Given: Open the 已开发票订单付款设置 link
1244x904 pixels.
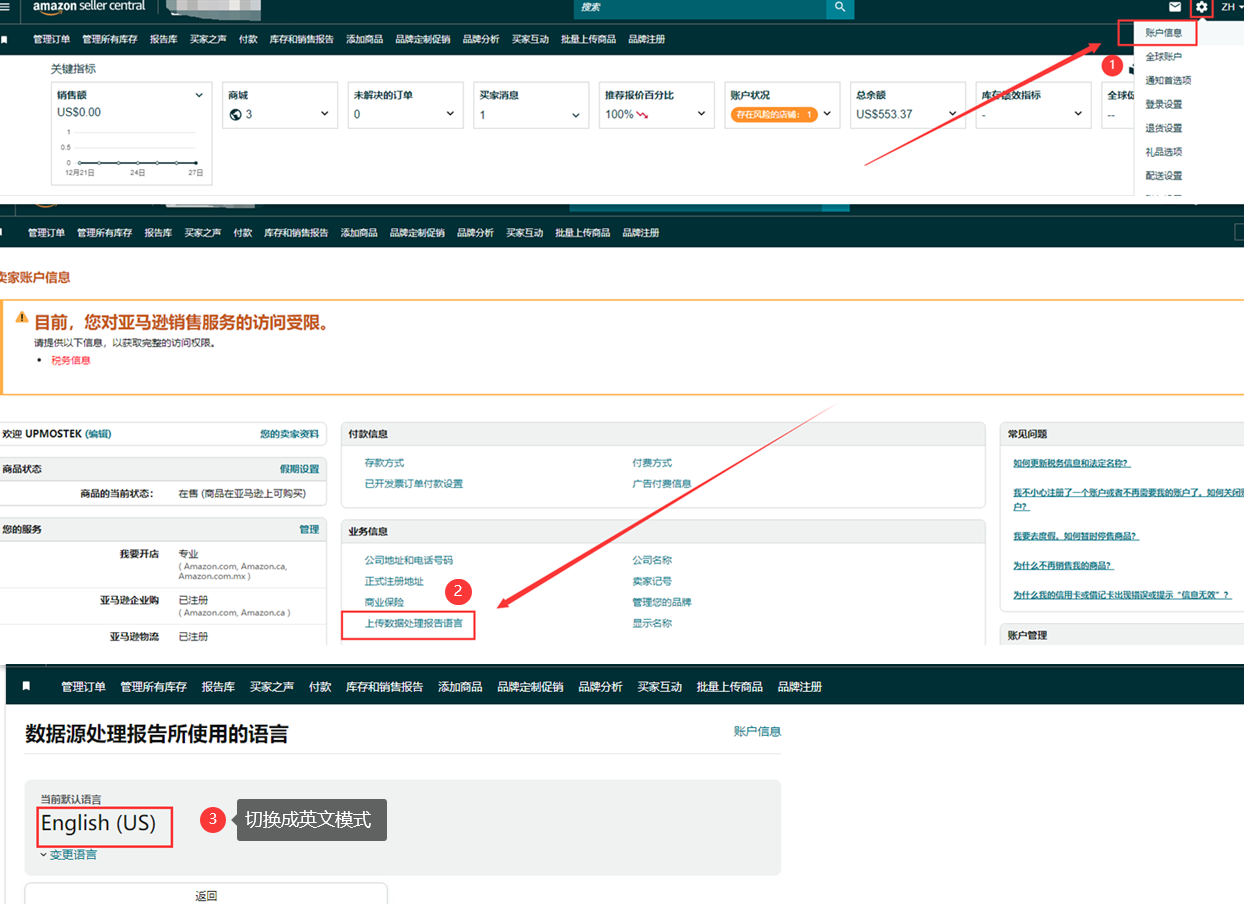Looking at the screenshot, I should (x=414, y=484).
